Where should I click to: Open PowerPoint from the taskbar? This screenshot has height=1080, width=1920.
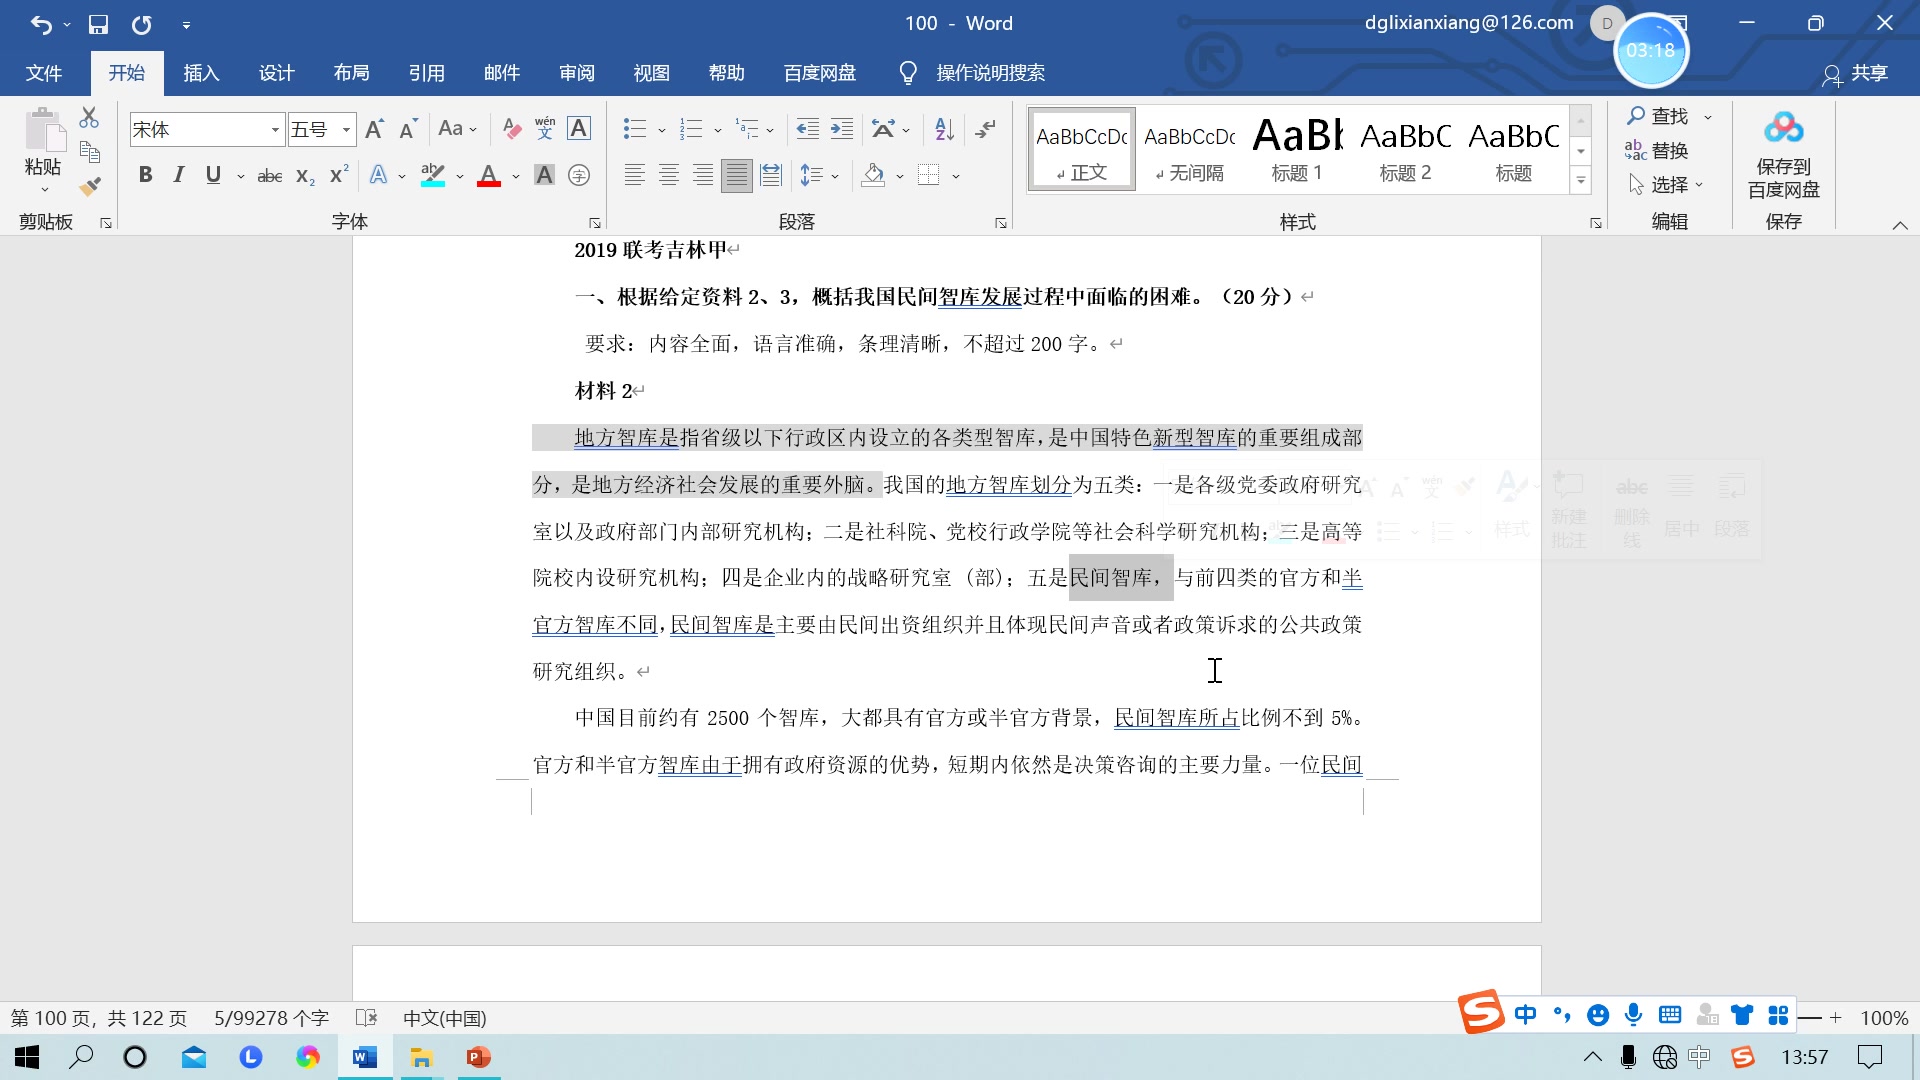479,1057
